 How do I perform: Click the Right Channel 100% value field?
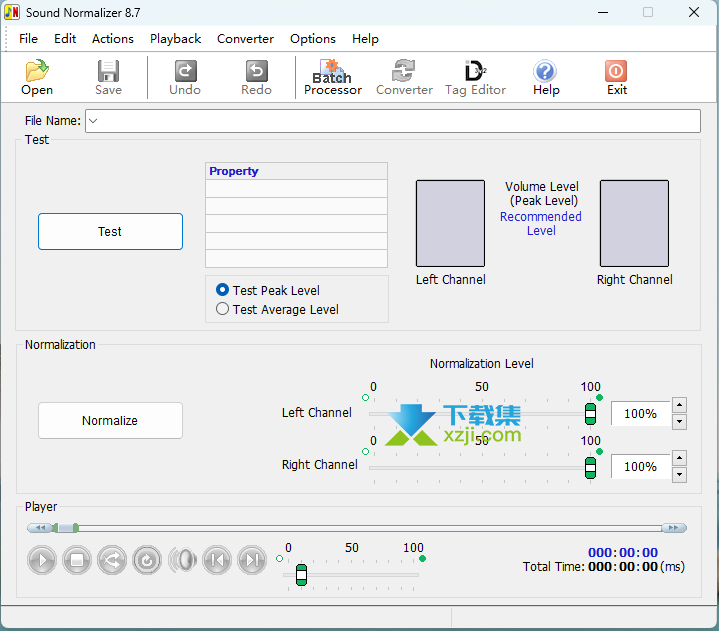(x=641, y=466)
